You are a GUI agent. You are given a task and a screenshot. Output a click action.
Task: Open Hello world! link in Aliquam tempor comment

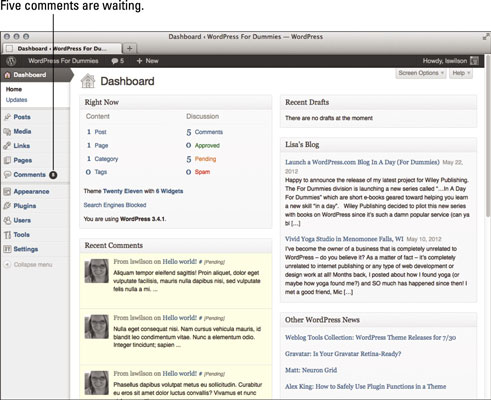click(180, 262)
